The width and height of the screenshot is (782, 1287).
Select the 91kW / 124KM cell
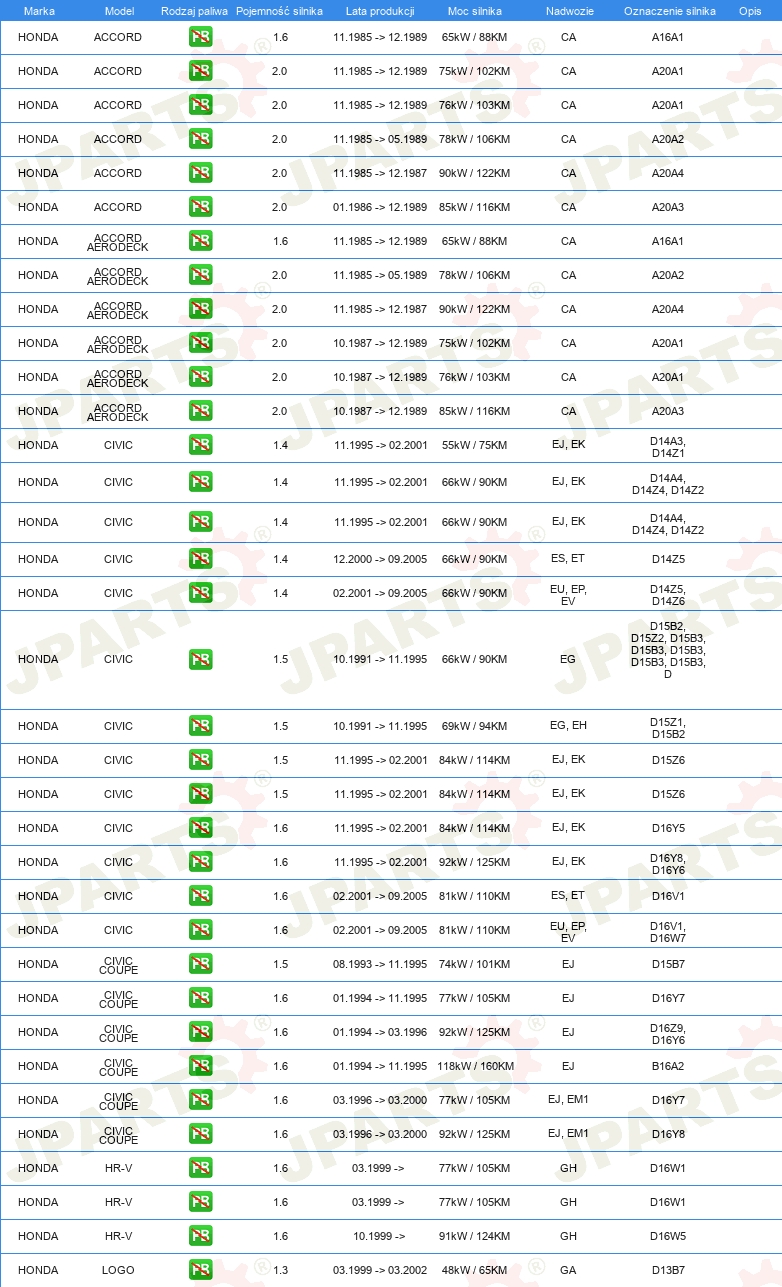point(475,1236)
